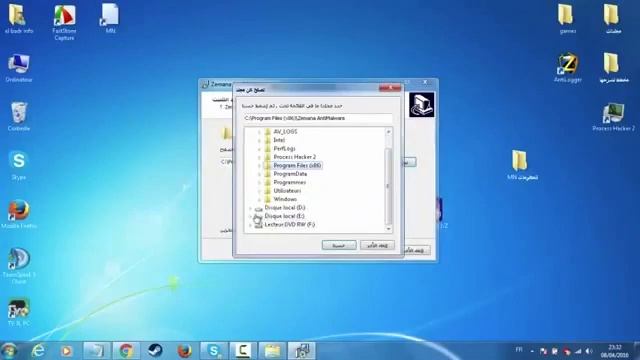
Task: Close the browse-for-folder dialog
Action: [389, 88]
